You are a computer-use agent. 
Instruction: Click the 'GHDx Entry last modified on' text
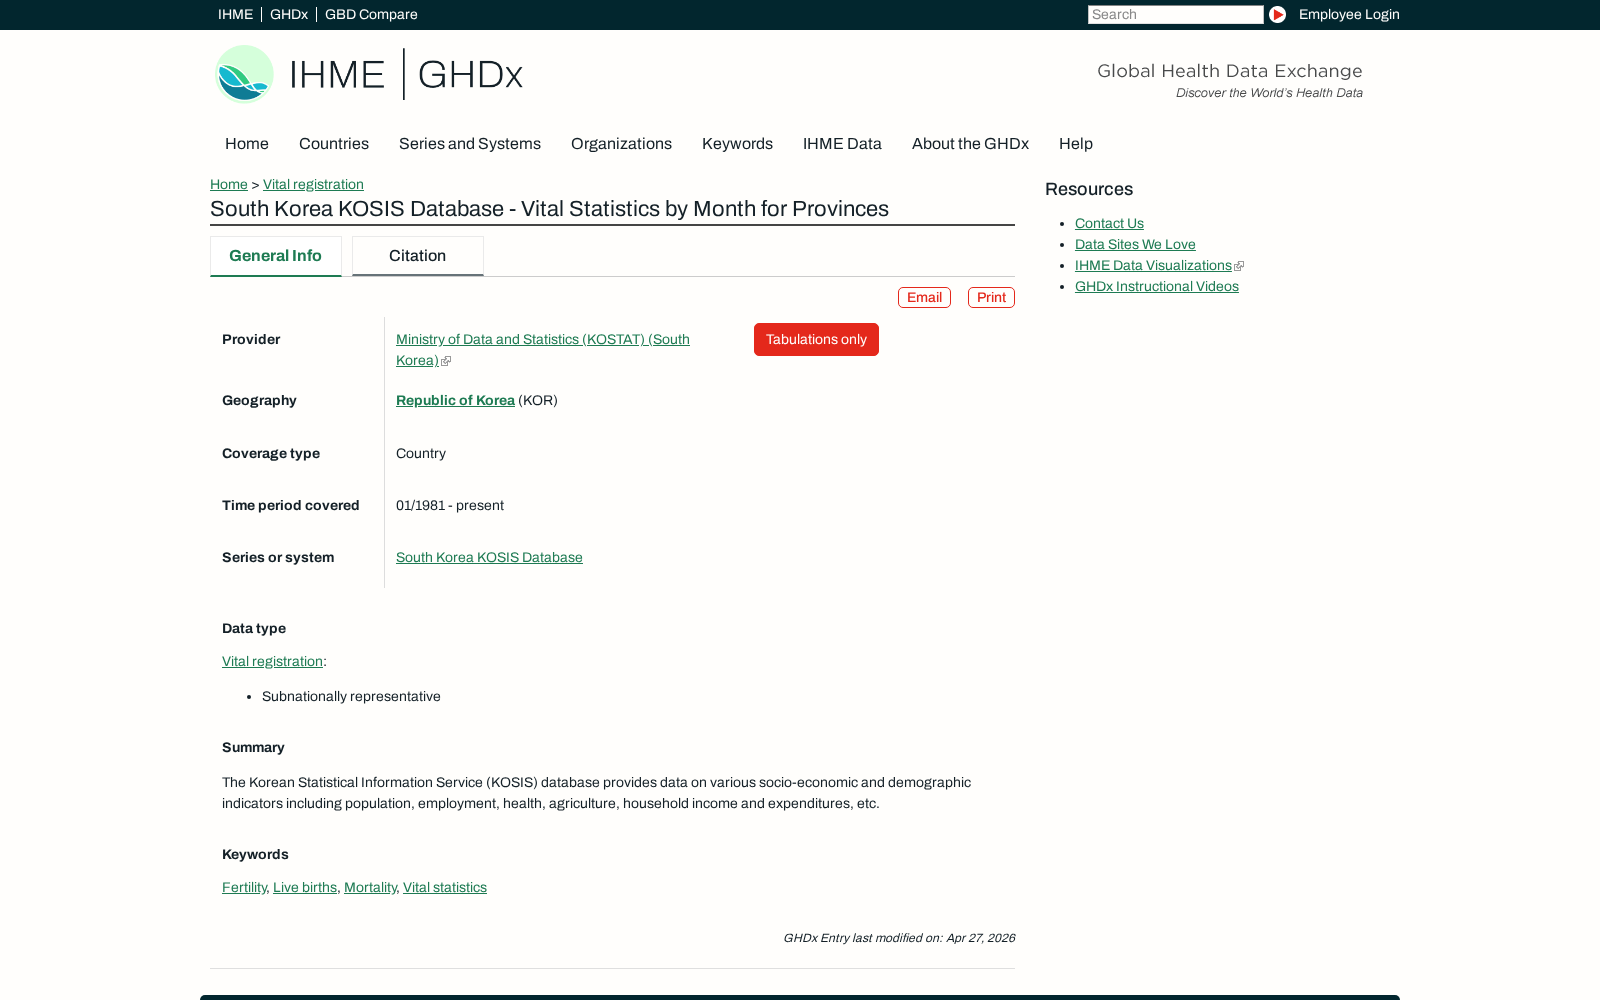[899, 938]
